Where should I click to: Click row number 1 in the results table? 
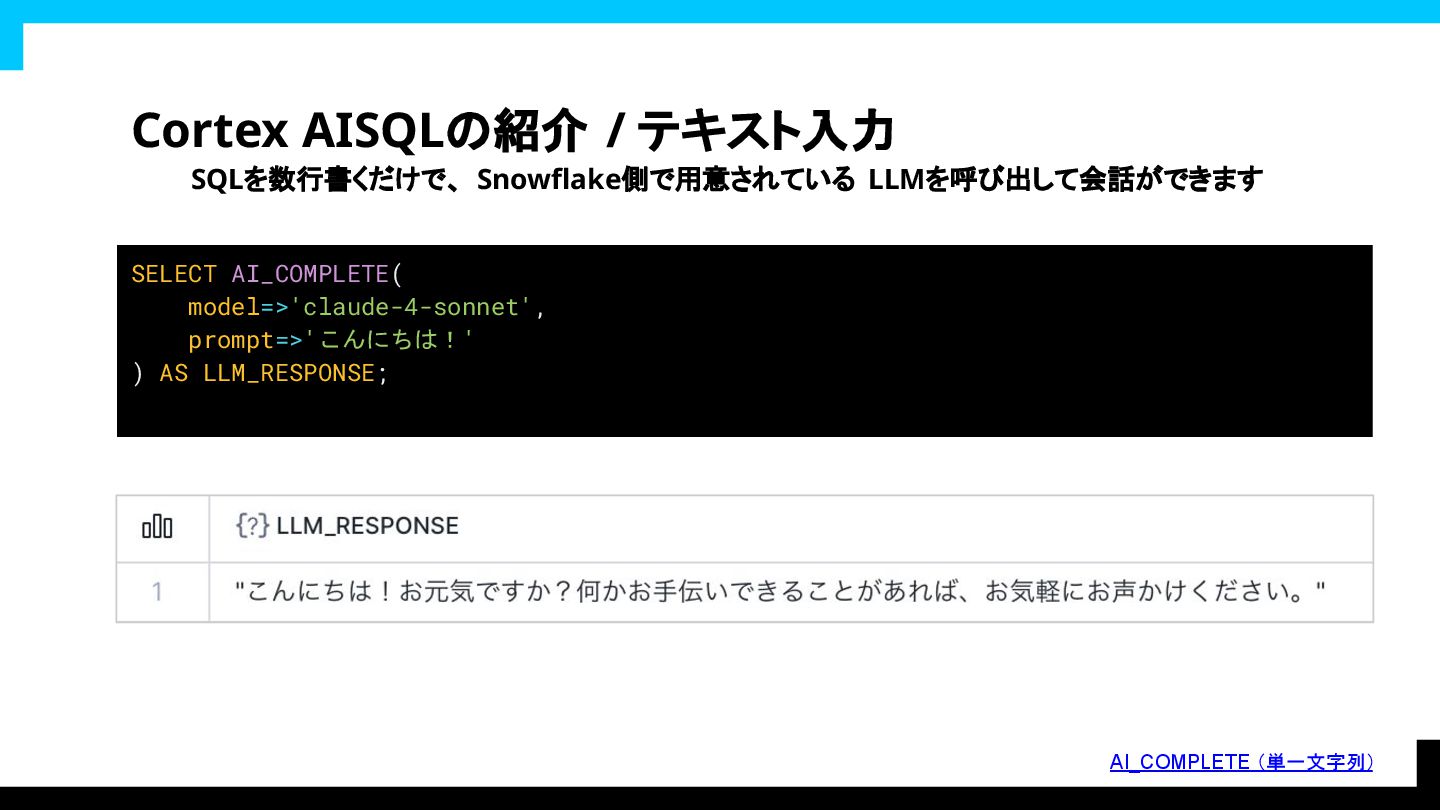click(x=157, y=592)
